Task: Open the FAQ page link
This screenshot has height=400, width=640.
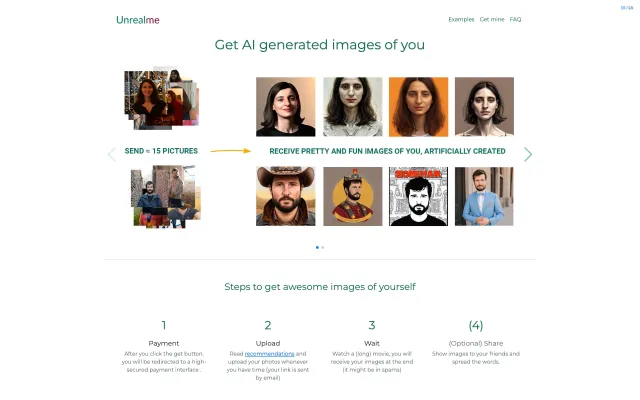Action: point(515,19)
